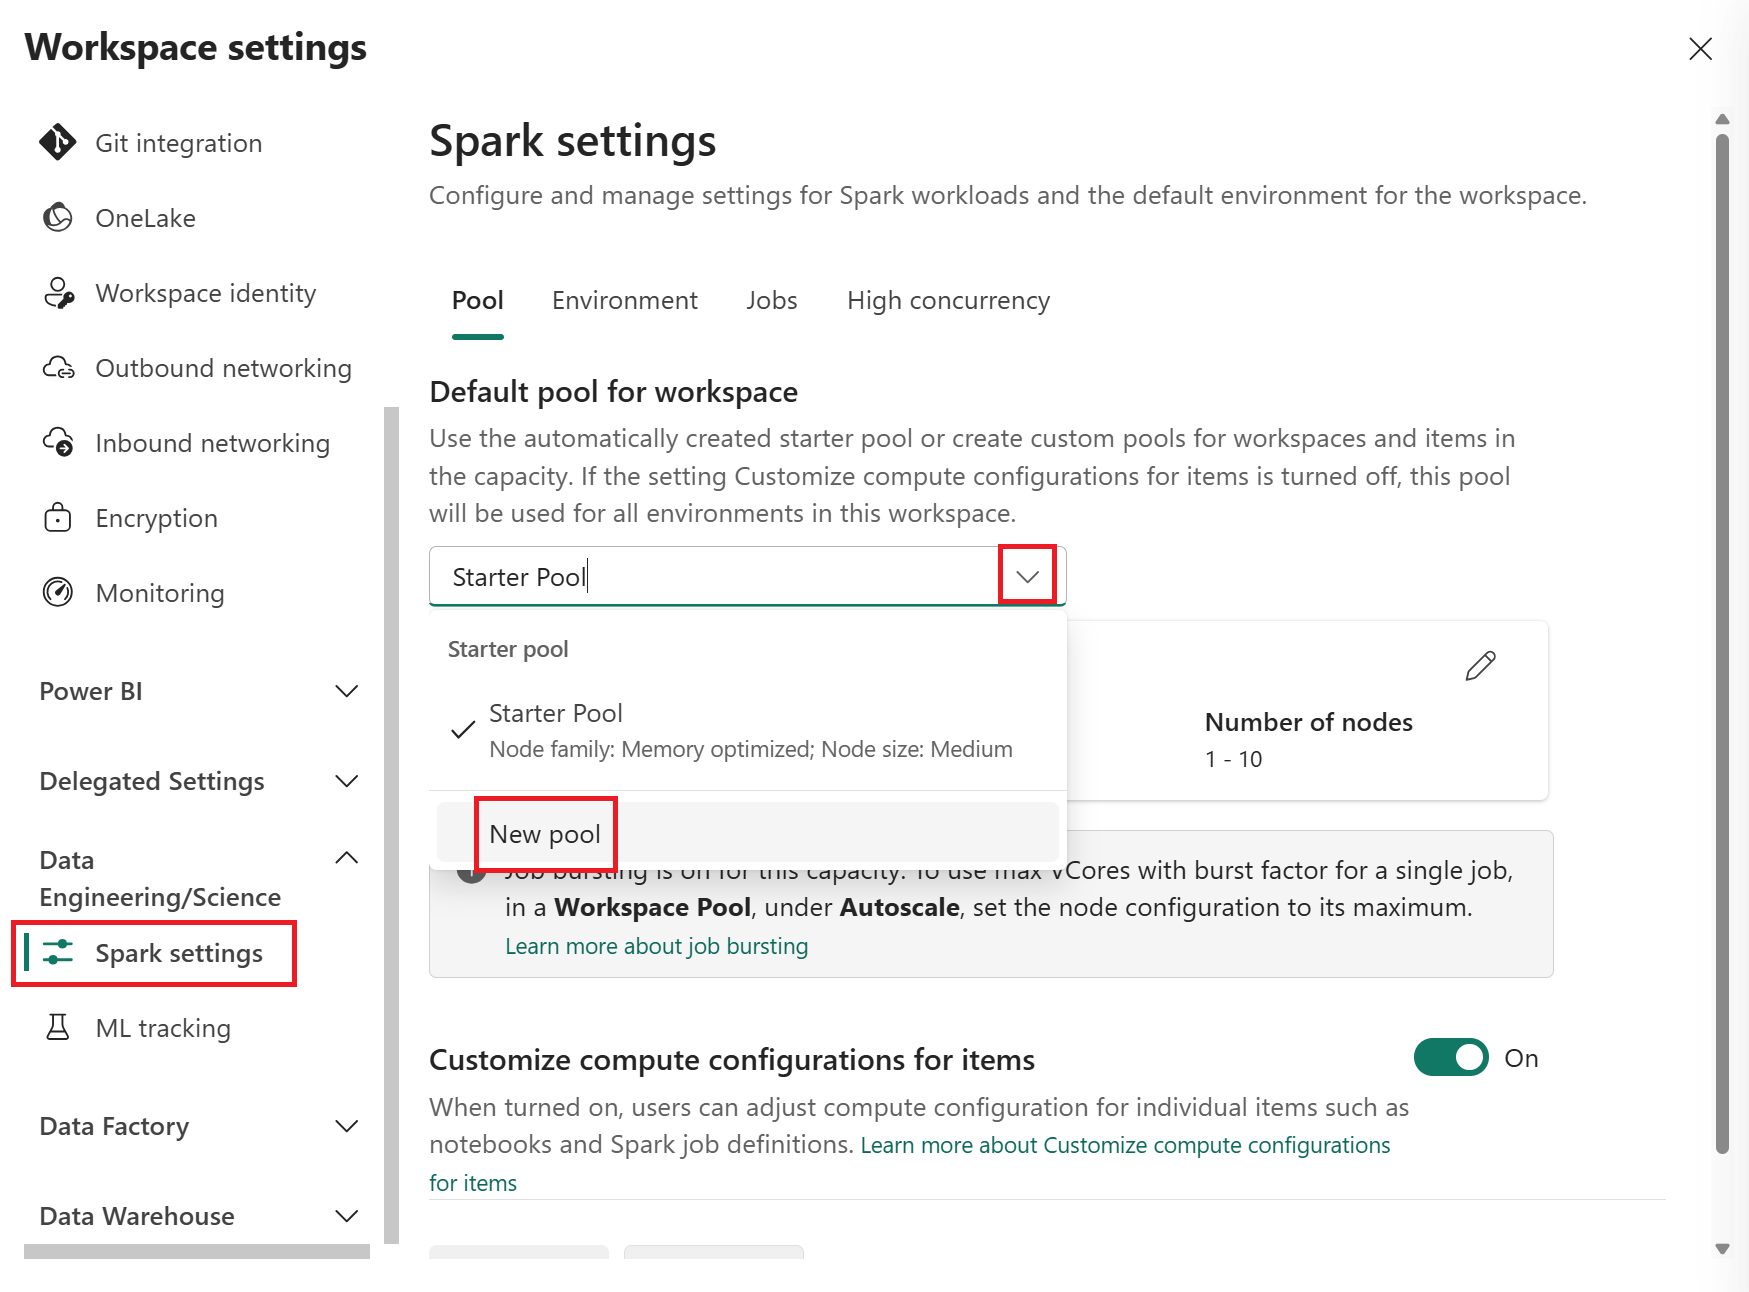Image resolution: width=1749 pixels, height=1292 pixels.
Task: Click the Inbound networking cloud icon
Action: (58, 442)
